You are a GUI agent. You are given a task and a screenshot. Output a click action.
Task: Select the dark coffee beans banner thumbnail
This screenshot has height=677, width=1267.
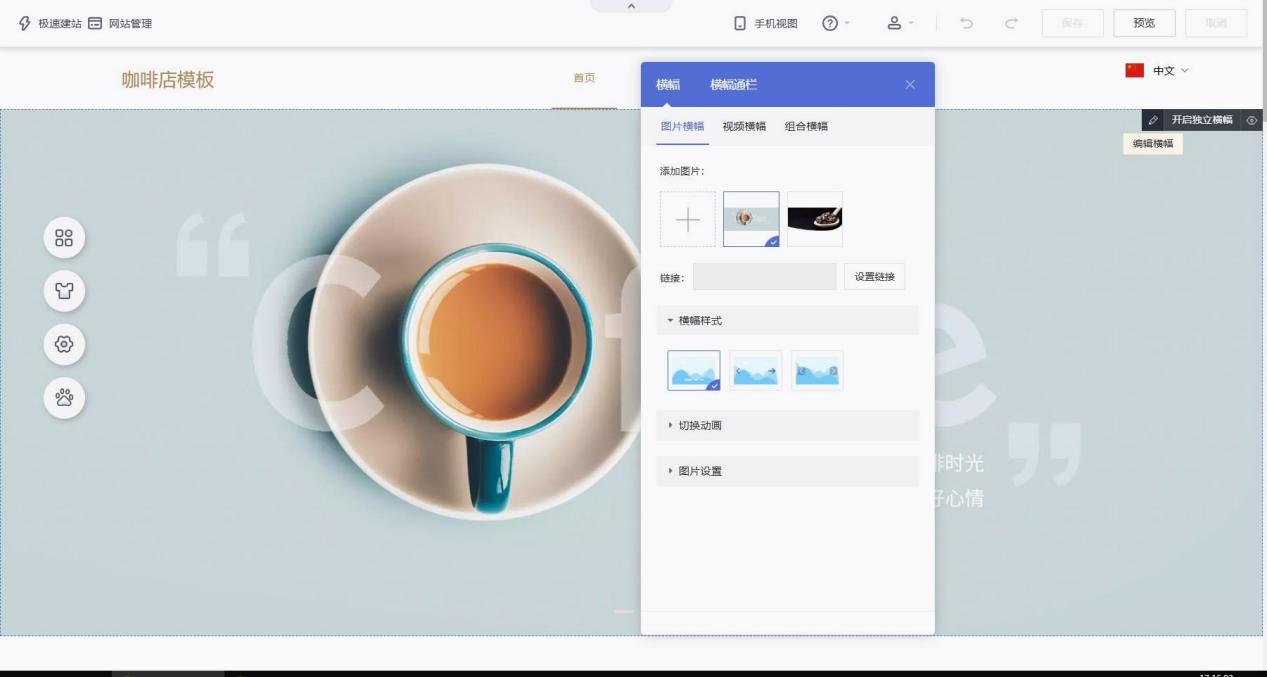point(814,219)
